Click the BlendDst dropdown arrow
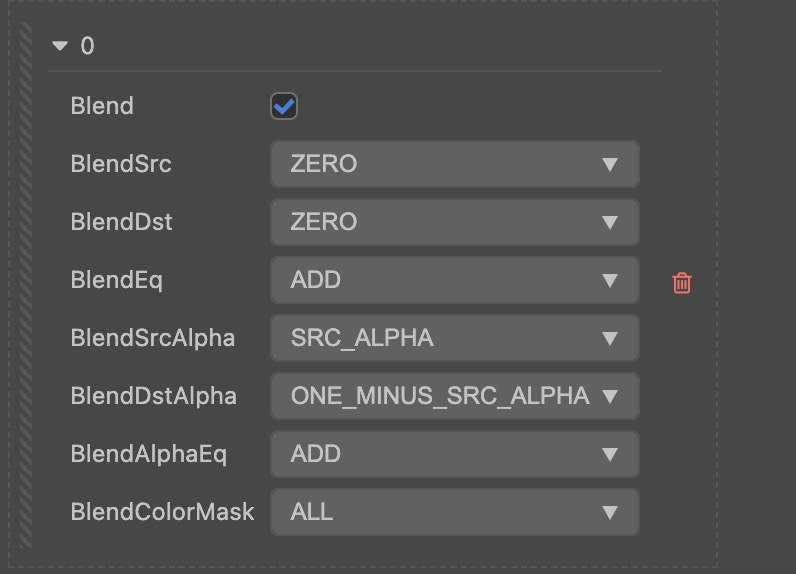Image resolution: width=796 pixels, height=574 pixels. coord(610,223)
